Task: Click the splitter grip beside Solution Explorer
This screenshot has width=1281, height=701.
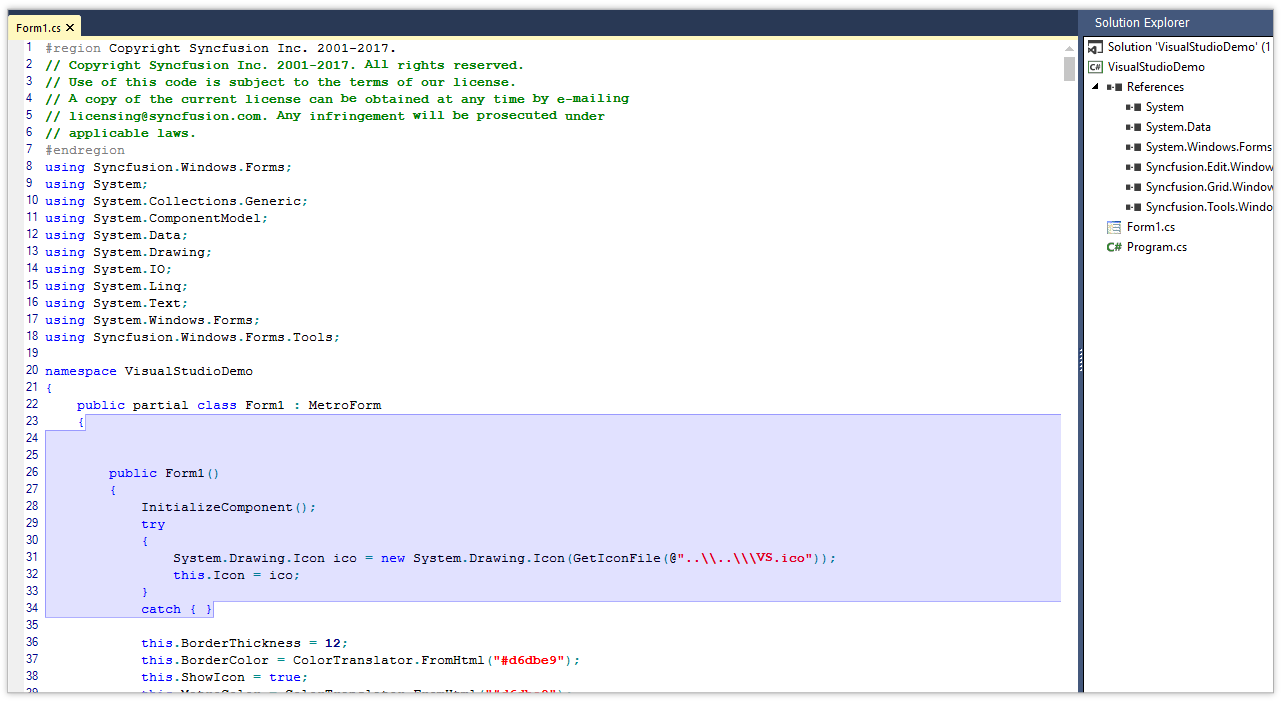Action: [1081, 361]
